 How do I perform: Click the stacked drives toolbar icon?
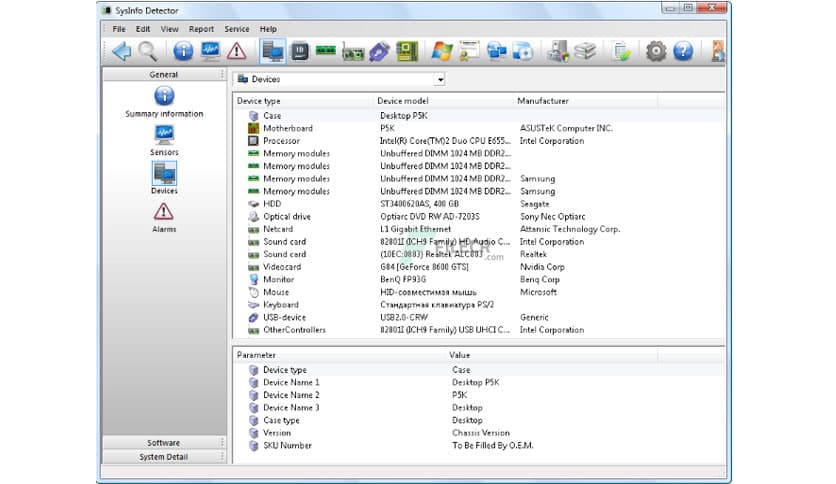coord(585,51)
